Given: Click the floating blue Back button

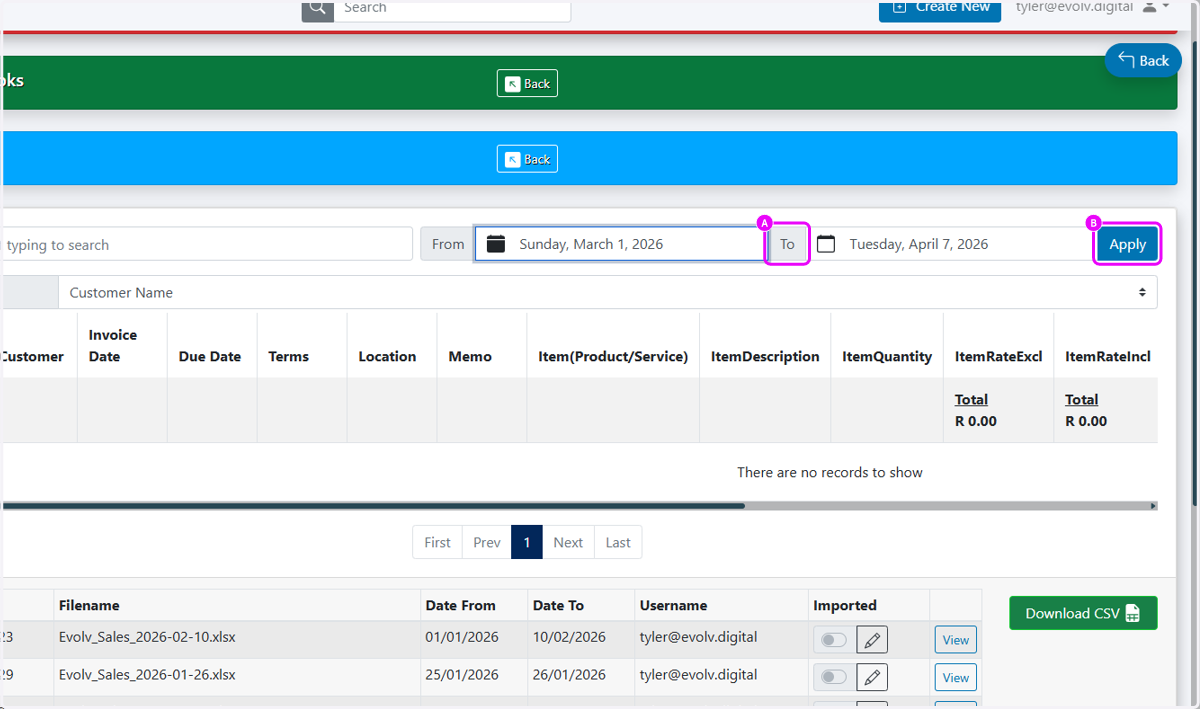Looking at the screenshot, I should 1143,60.
